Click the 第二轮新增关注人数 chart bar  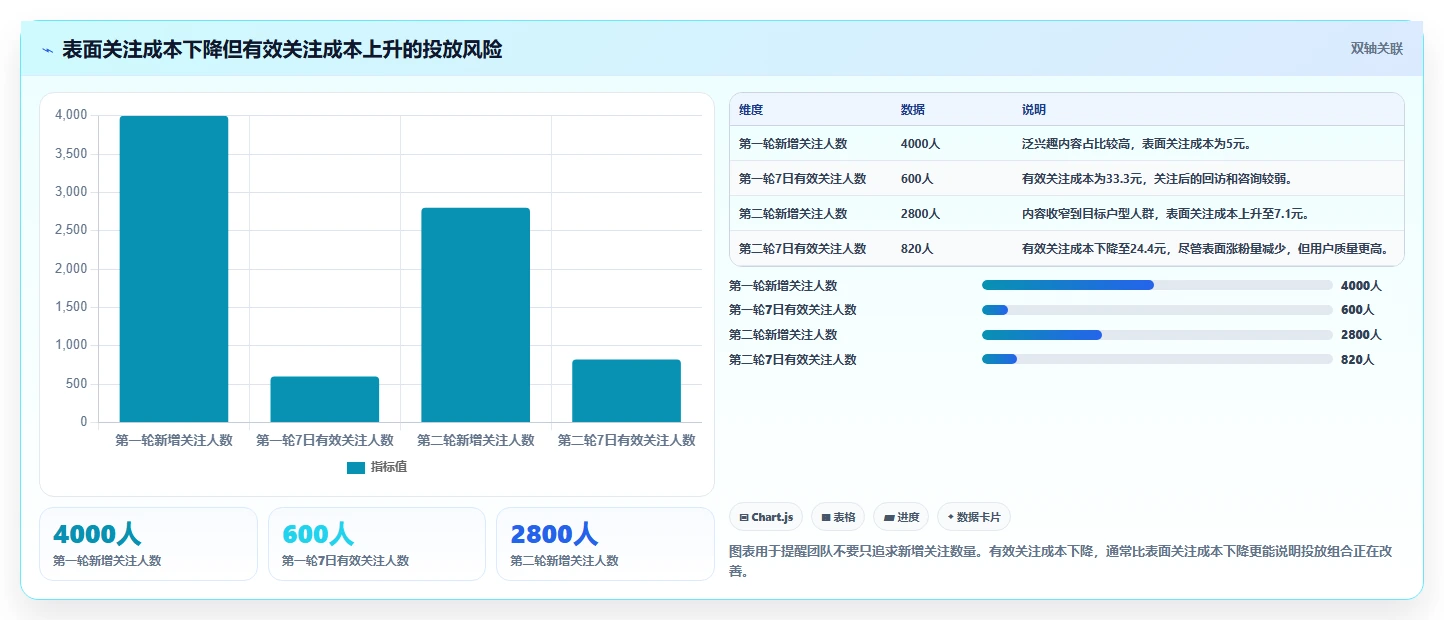coord(476,315)
